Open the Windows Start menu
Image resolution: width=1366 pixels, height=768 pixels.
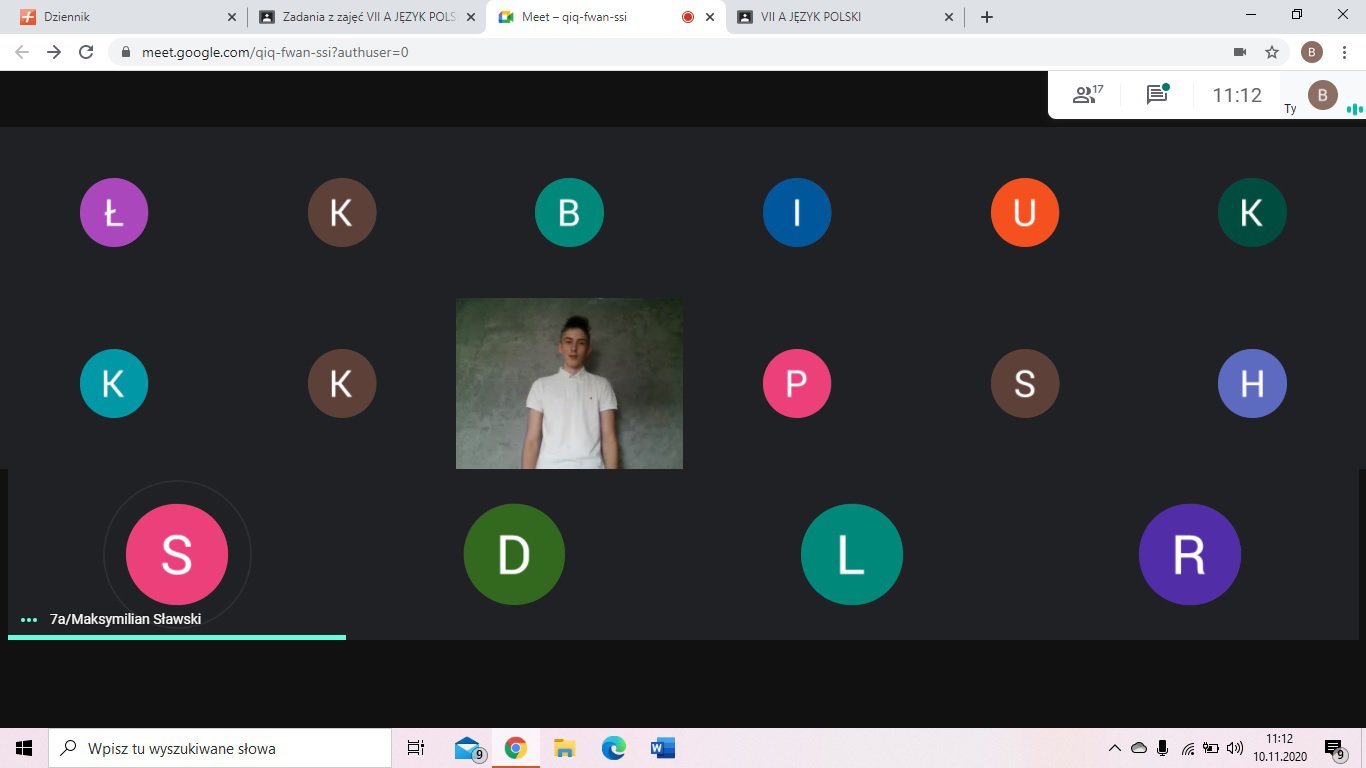tap(24, 748)
